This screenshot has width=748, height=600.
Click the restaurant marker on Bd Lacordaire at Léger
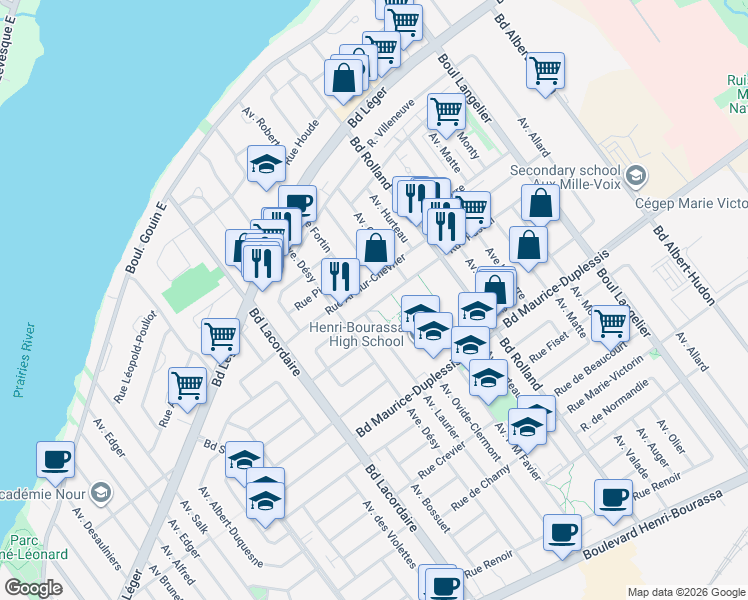pyautogui.click(x=261, y=265)
